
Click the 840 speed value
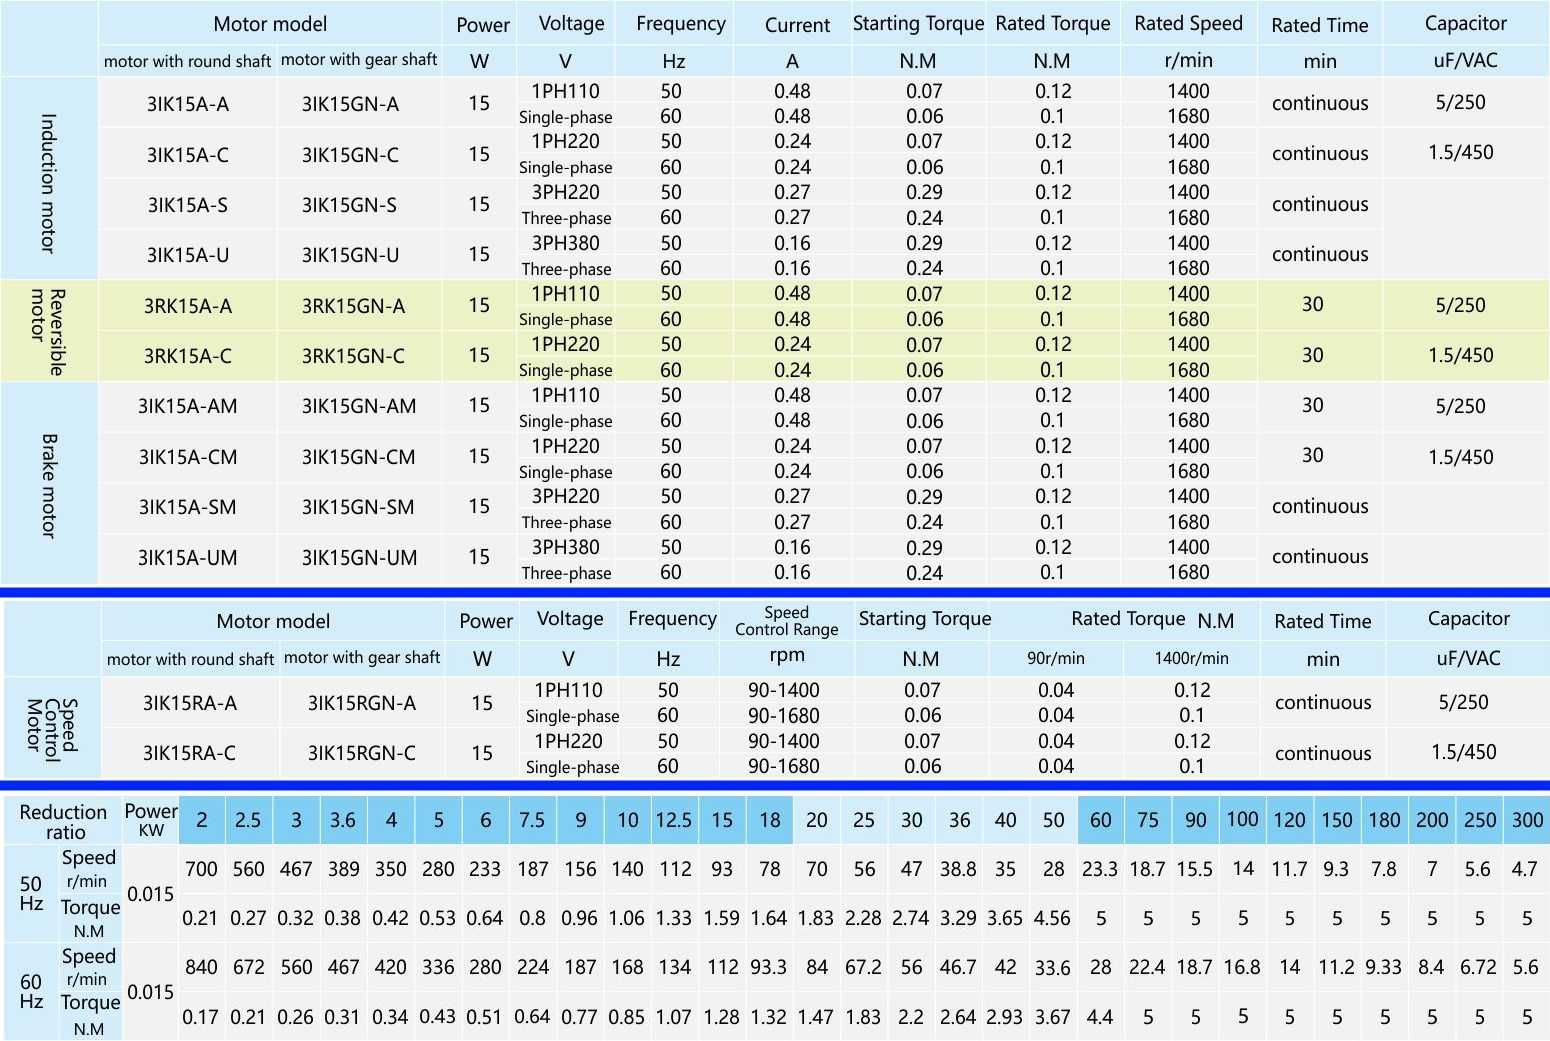click(x=201, y=967)
